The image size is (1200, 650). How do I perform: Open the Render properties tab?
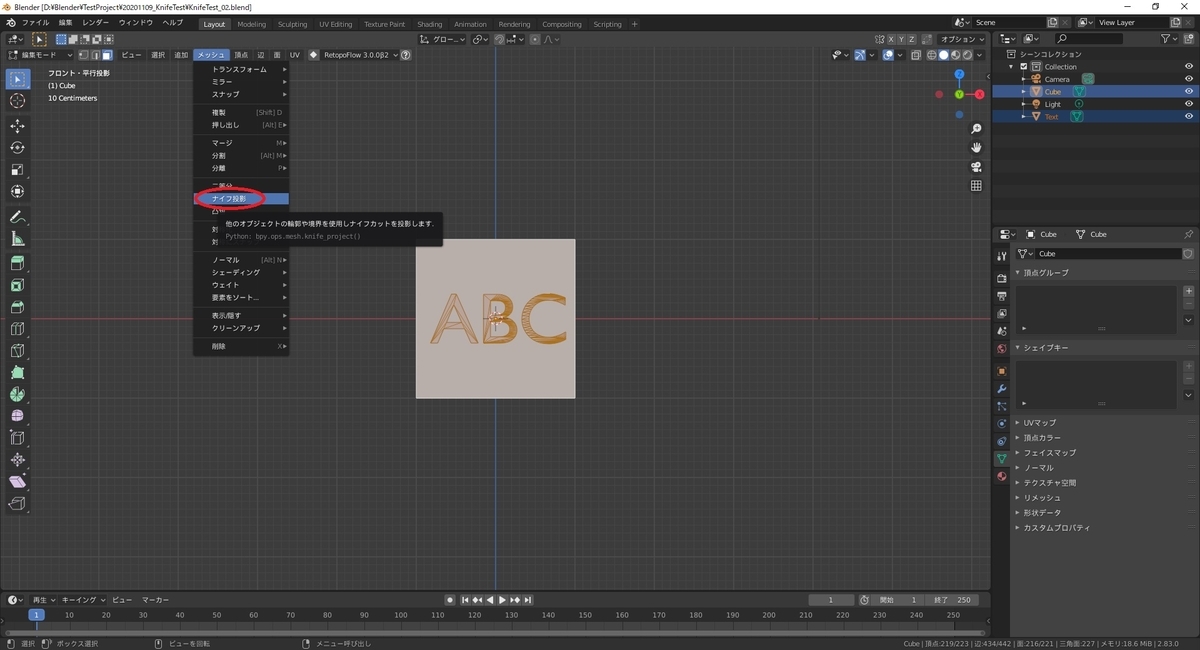tap(1001, 277)
